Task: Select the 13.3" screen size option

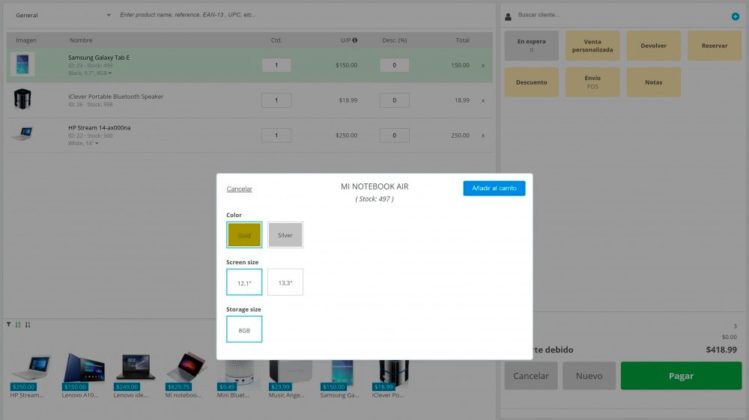Action: click(x=285, y=282)
